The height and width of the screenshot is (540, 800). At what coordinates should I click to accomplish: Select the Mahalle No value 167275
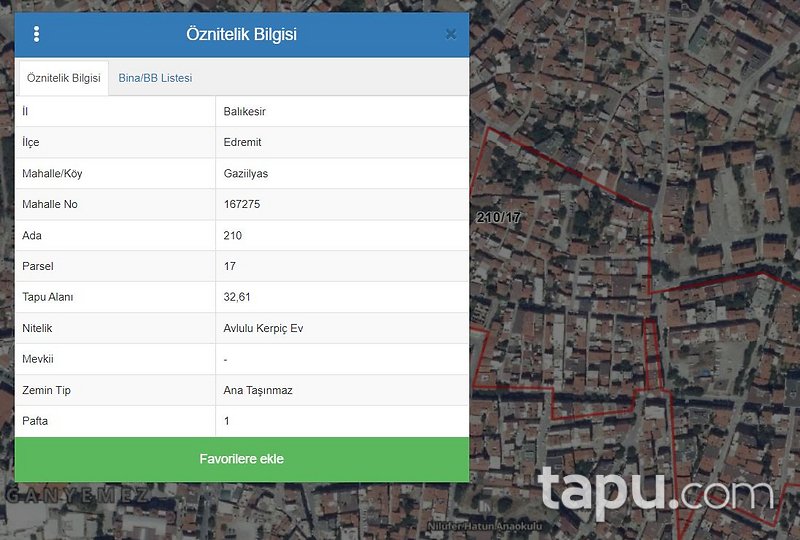click(242, 204)
